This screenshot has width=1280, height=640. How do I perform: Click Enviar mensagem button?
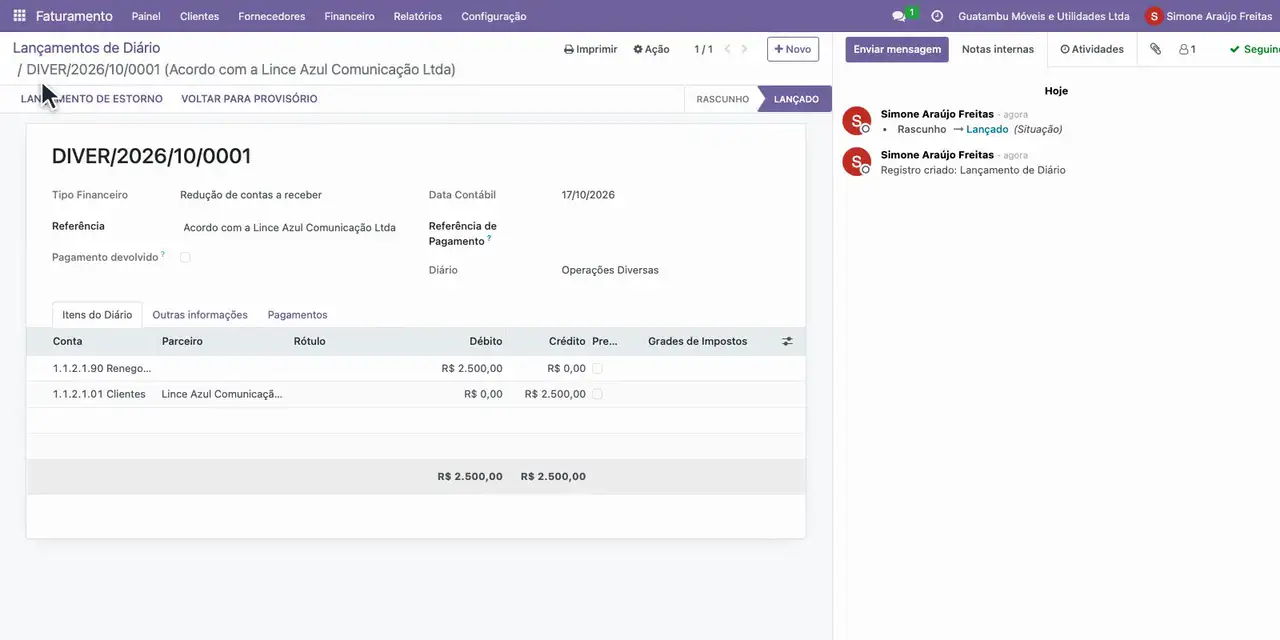pyautogui.click(x=897, y=49)
